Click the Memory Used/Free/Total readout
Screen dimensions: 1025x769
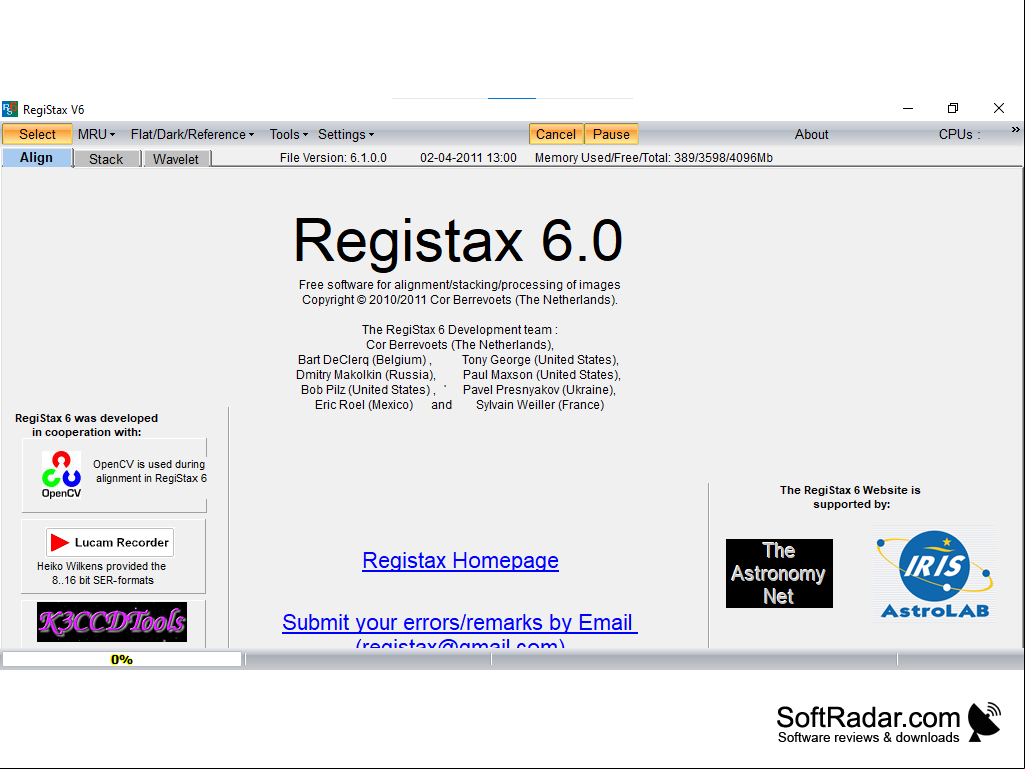pyautogui.click(x=654, y=158)
